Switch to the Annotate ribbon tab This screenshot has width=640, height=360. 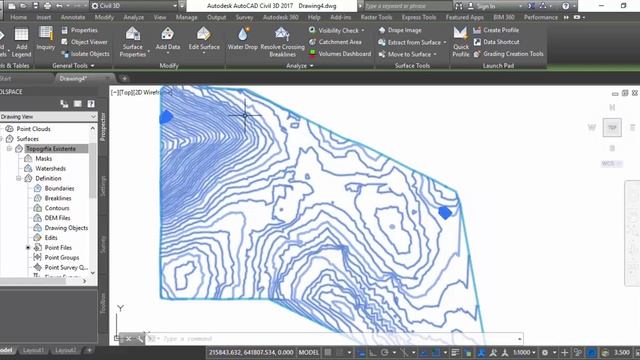click(x=73, y=17)
